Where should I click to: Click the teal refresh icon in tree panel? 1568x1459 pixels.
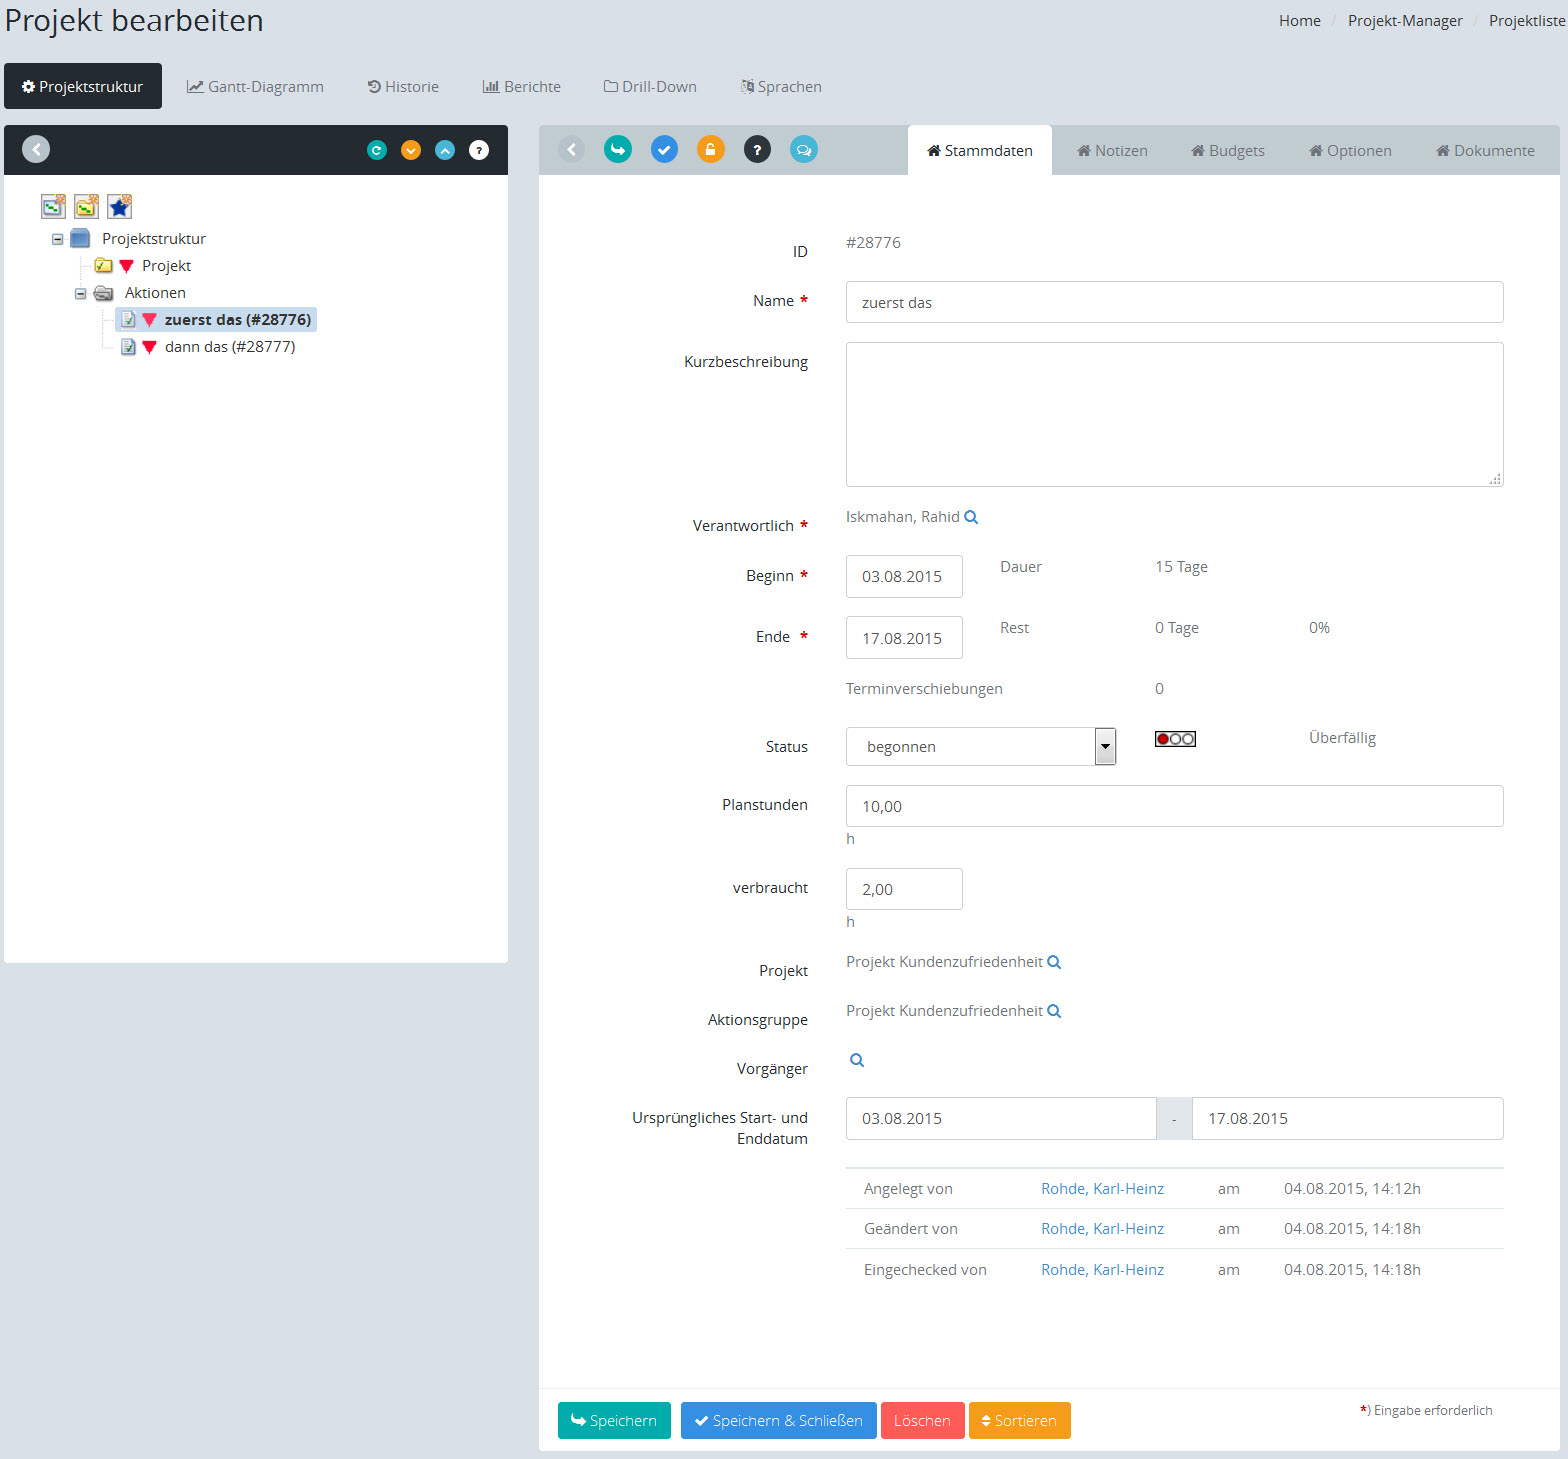click(377, 150)
